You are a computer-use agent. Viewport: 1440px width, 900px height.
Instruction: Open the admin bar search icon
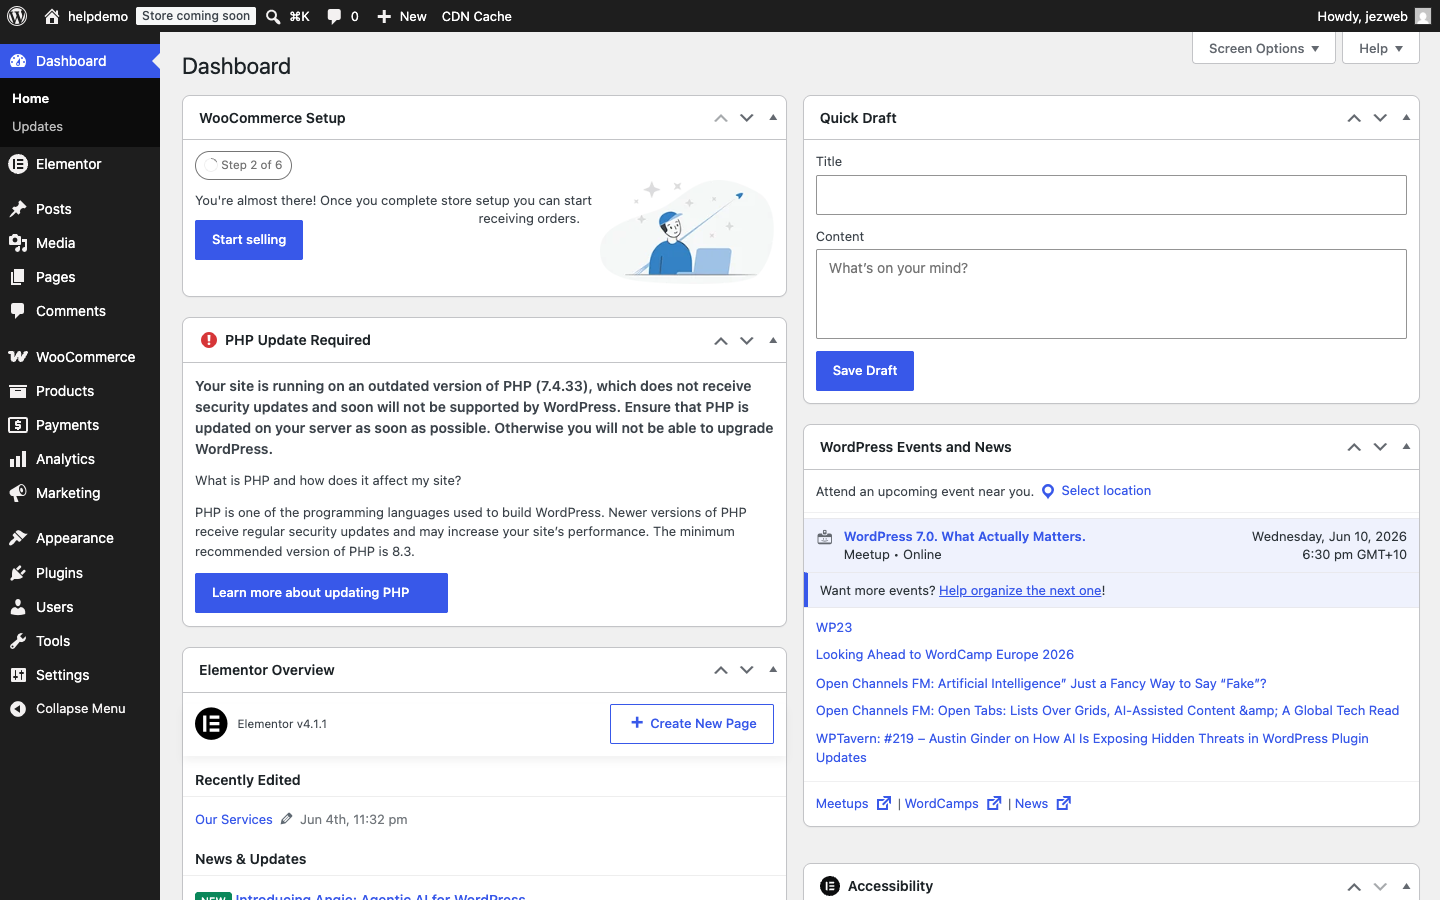pyautogui.click(x=273, y=16)
